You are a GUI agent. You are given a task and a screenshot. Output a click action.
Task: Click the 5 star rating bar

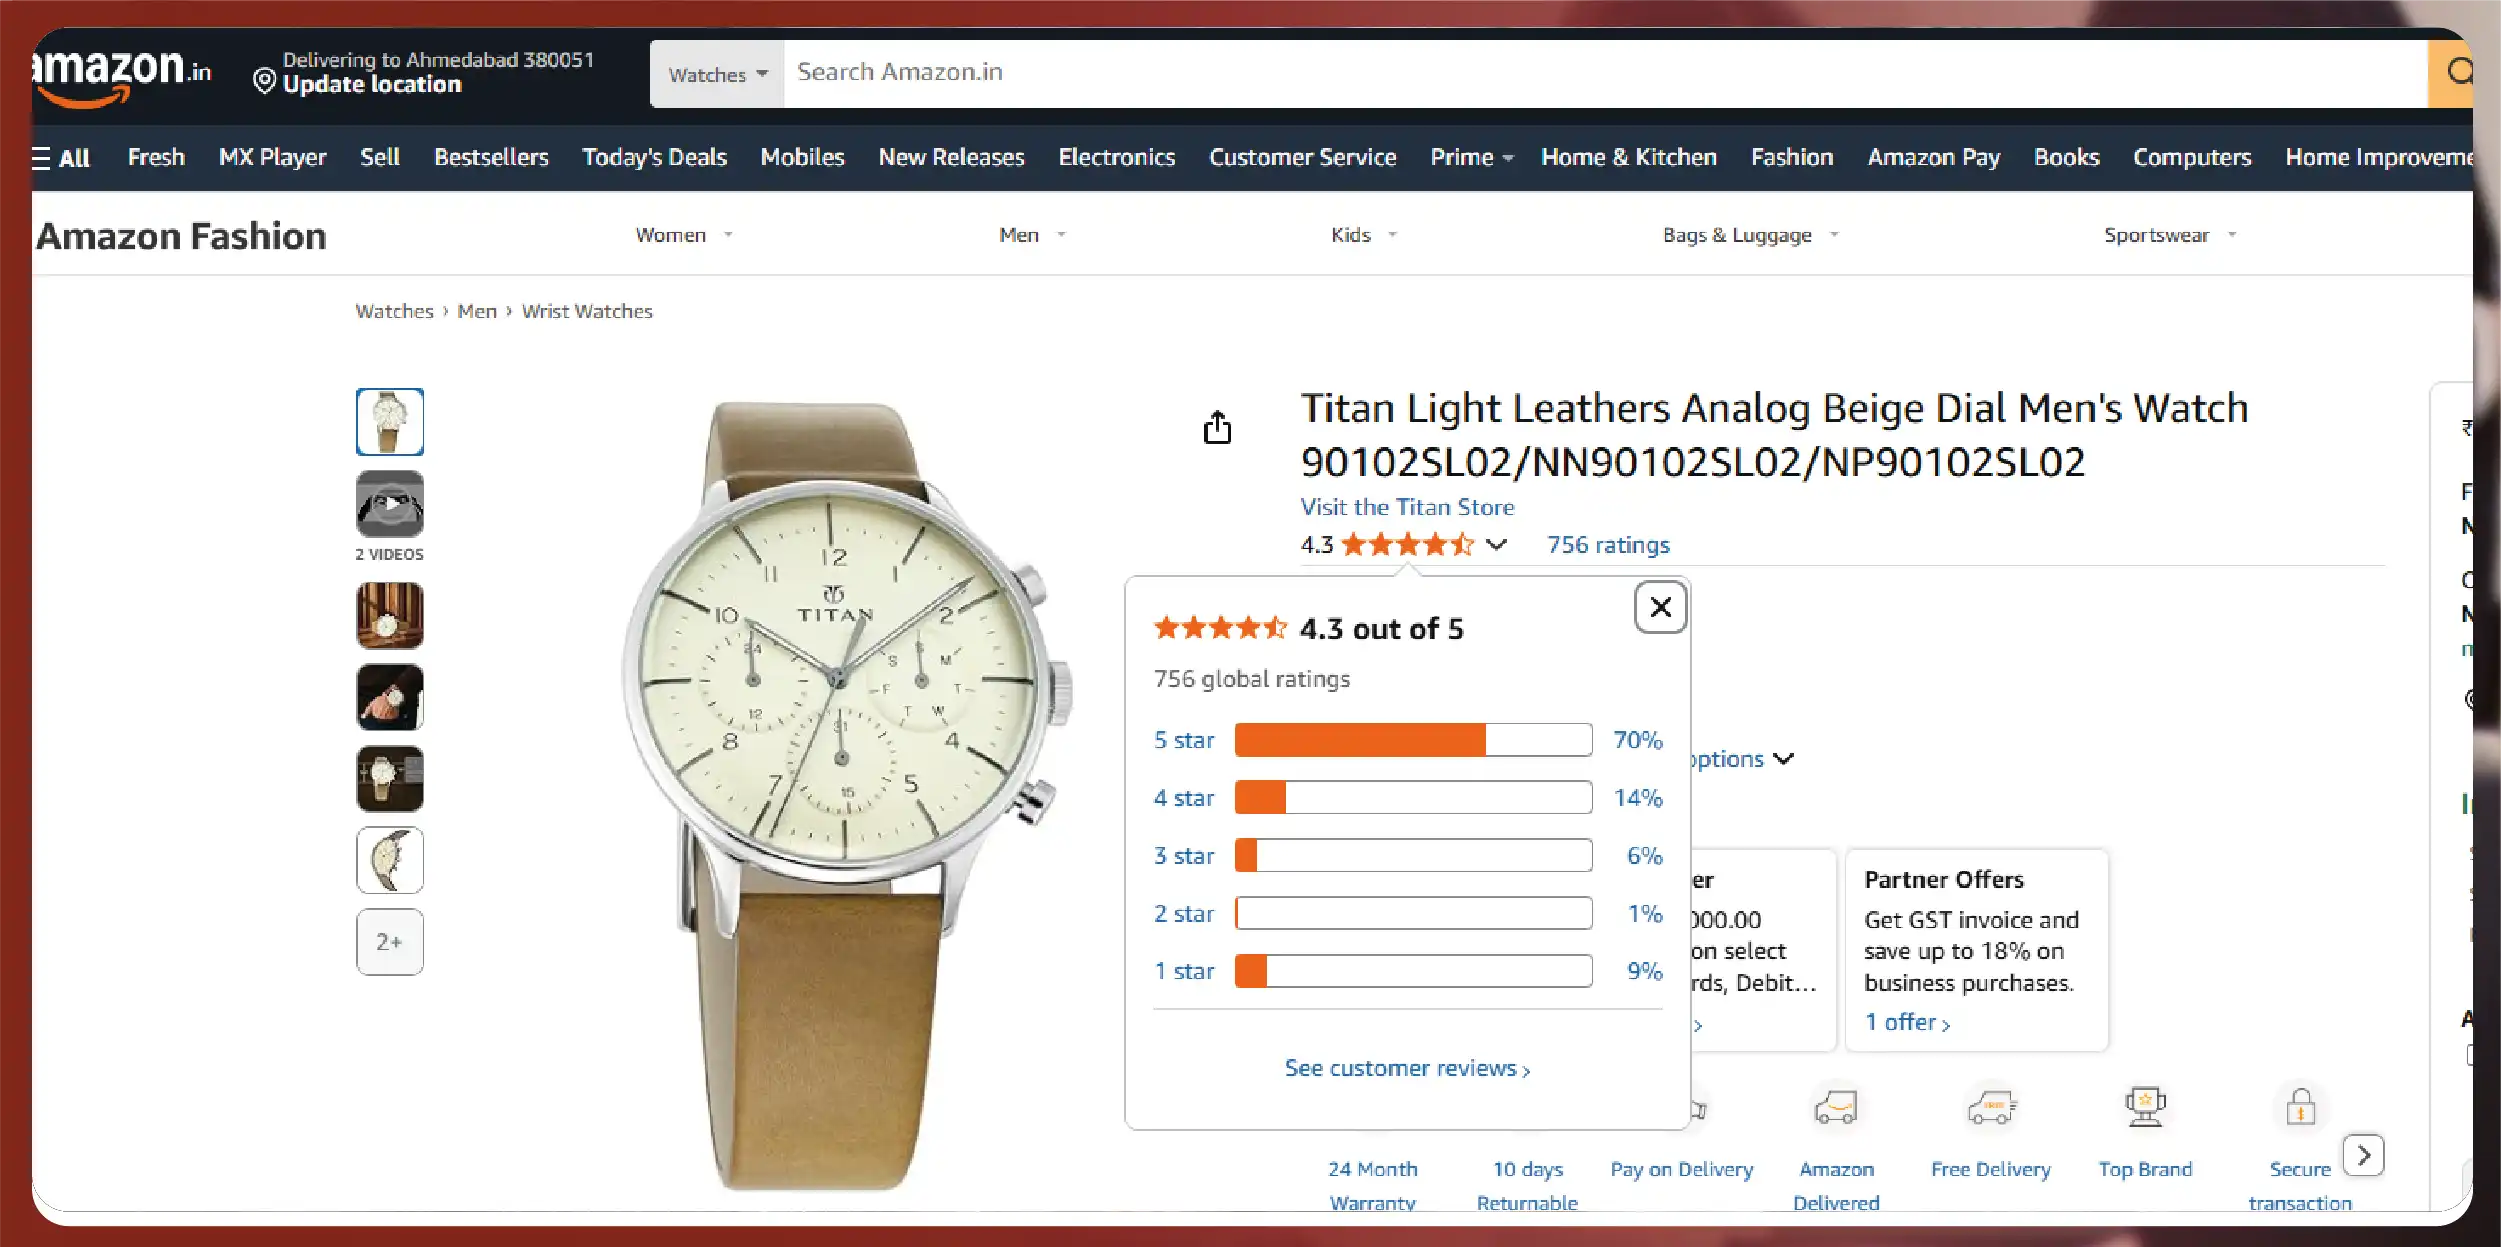click(1412, 740)
